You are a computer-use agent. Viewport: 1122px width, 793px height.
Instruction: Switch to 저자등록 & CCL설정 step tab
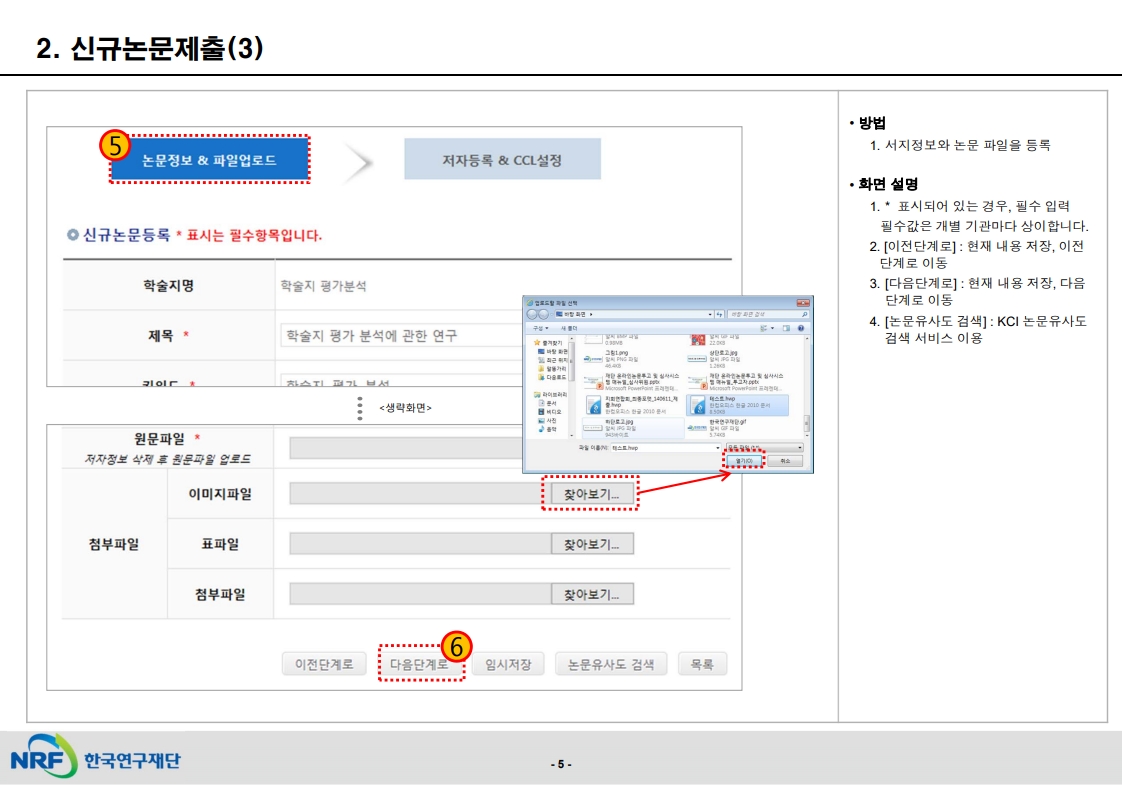pyautogui.click(x=502, y=160)
